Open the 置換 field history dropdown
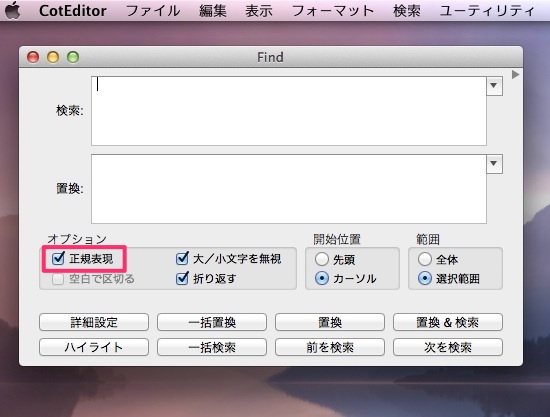This screenshot has height=417, width=550. 494,164
